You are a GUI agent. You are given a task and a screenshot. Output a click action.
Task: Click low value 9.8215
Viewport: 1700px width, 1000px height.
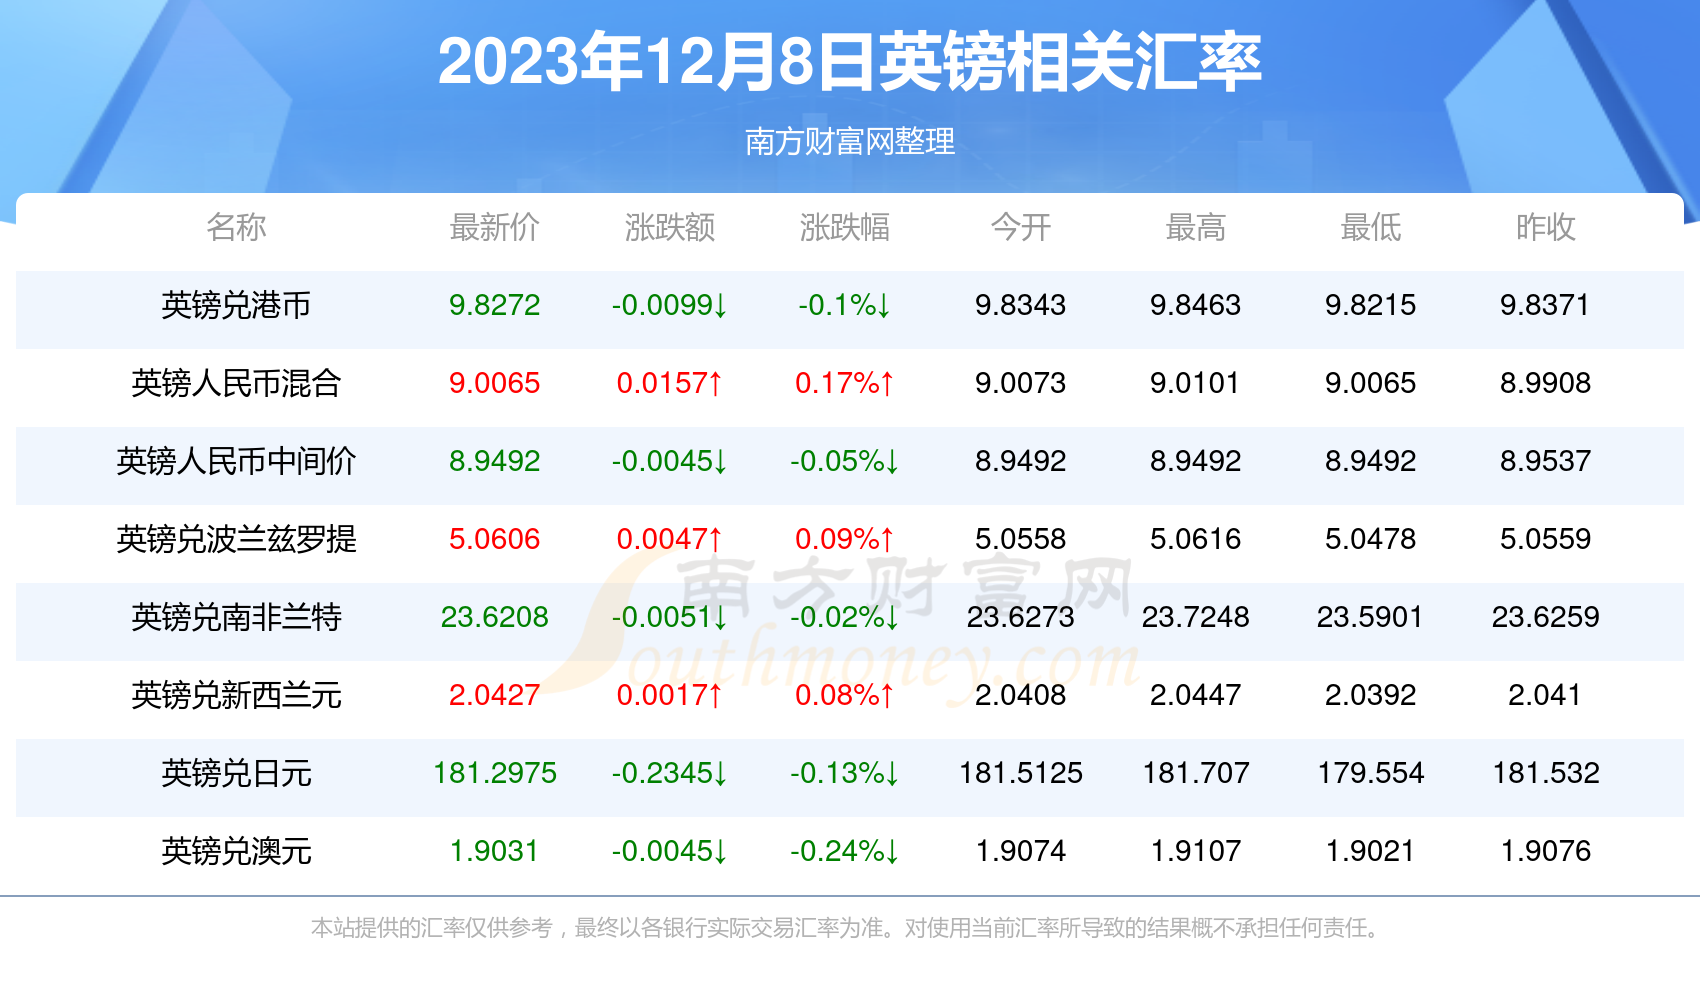(x=1370, y=305)
